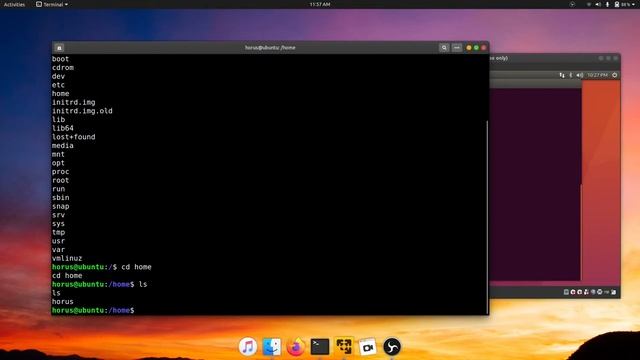Click the indicator icon left of the tray
The width and height of the screenshot is (640, 360).
[572, 4]
